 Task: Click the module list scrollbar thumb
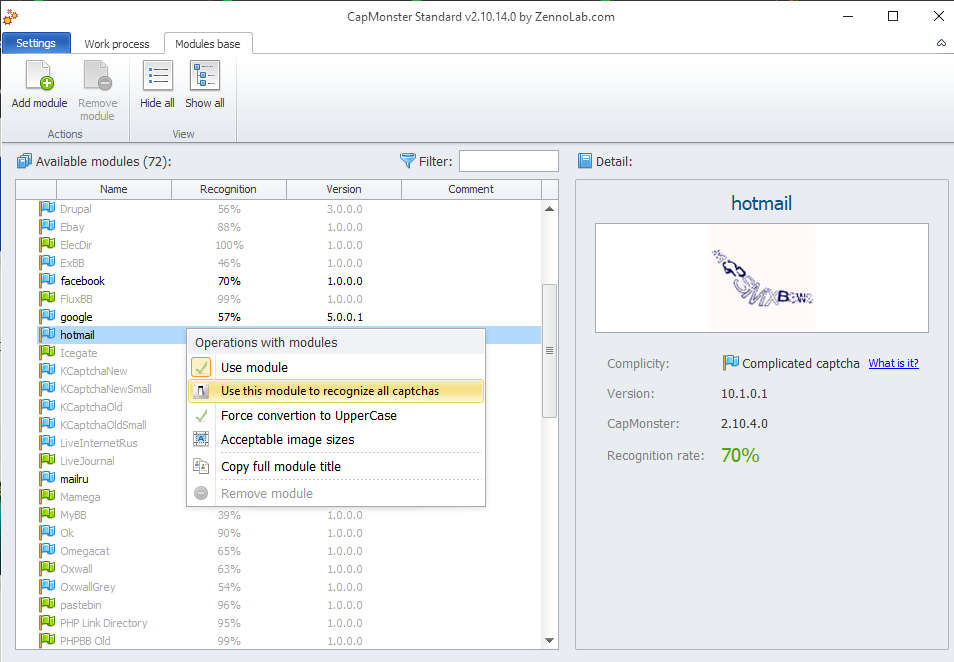click(549, 350)
